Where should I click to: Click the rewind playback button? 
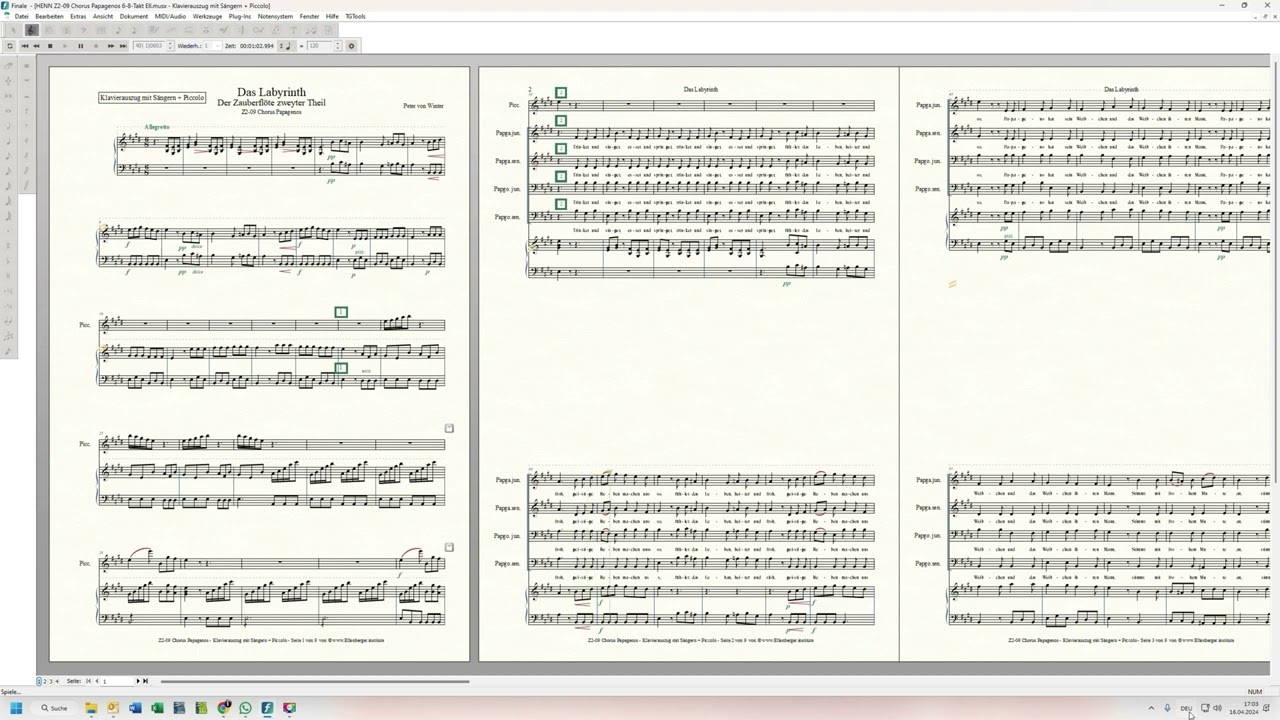coord(37,46)
